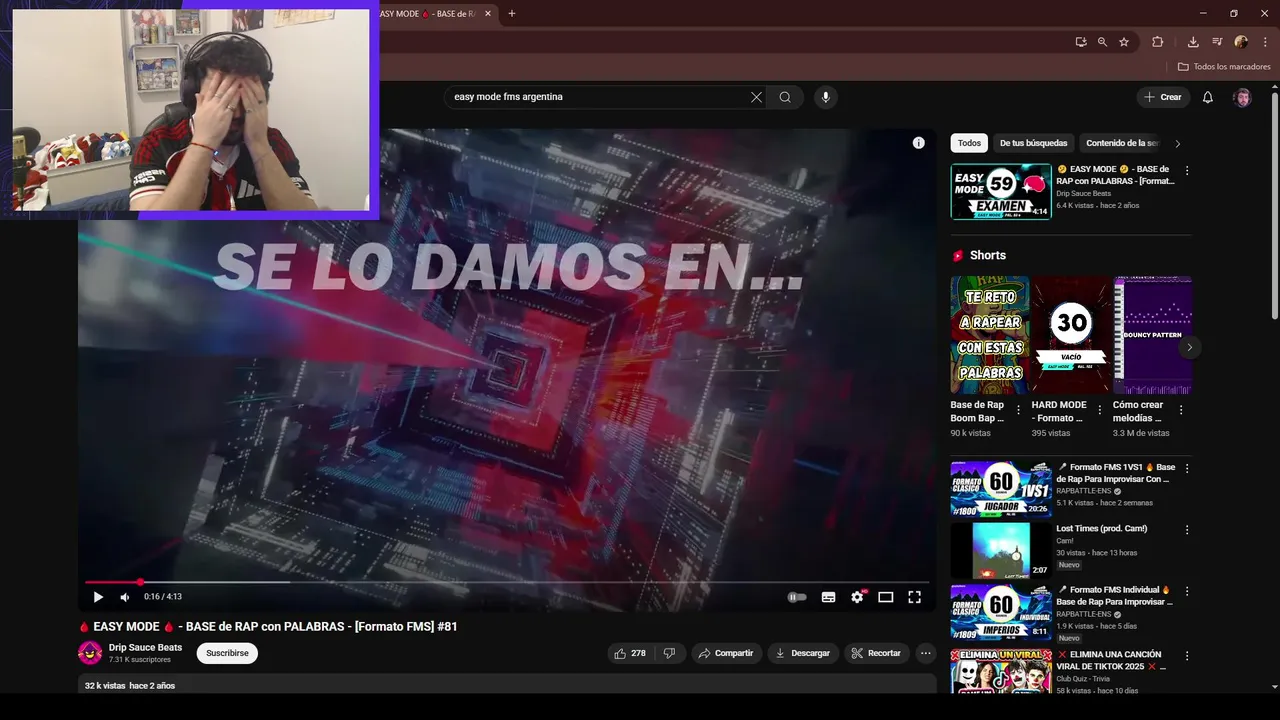Bookmark this page star icon

click(x=1124, y=42)
